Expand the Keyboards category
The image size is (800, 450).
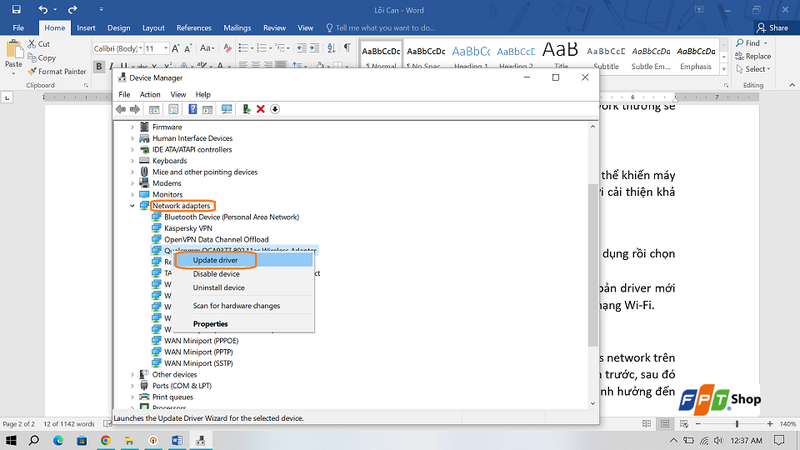tap(132, 161)
